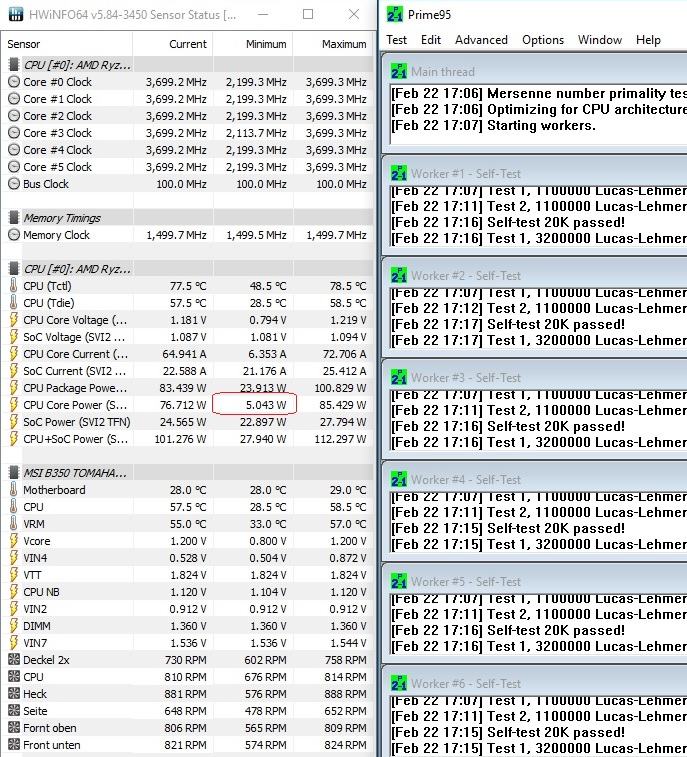Click the clock icon beside Core #3 Clock
Viewport: 687px width, 757px height.
click(x=14, y=133)
